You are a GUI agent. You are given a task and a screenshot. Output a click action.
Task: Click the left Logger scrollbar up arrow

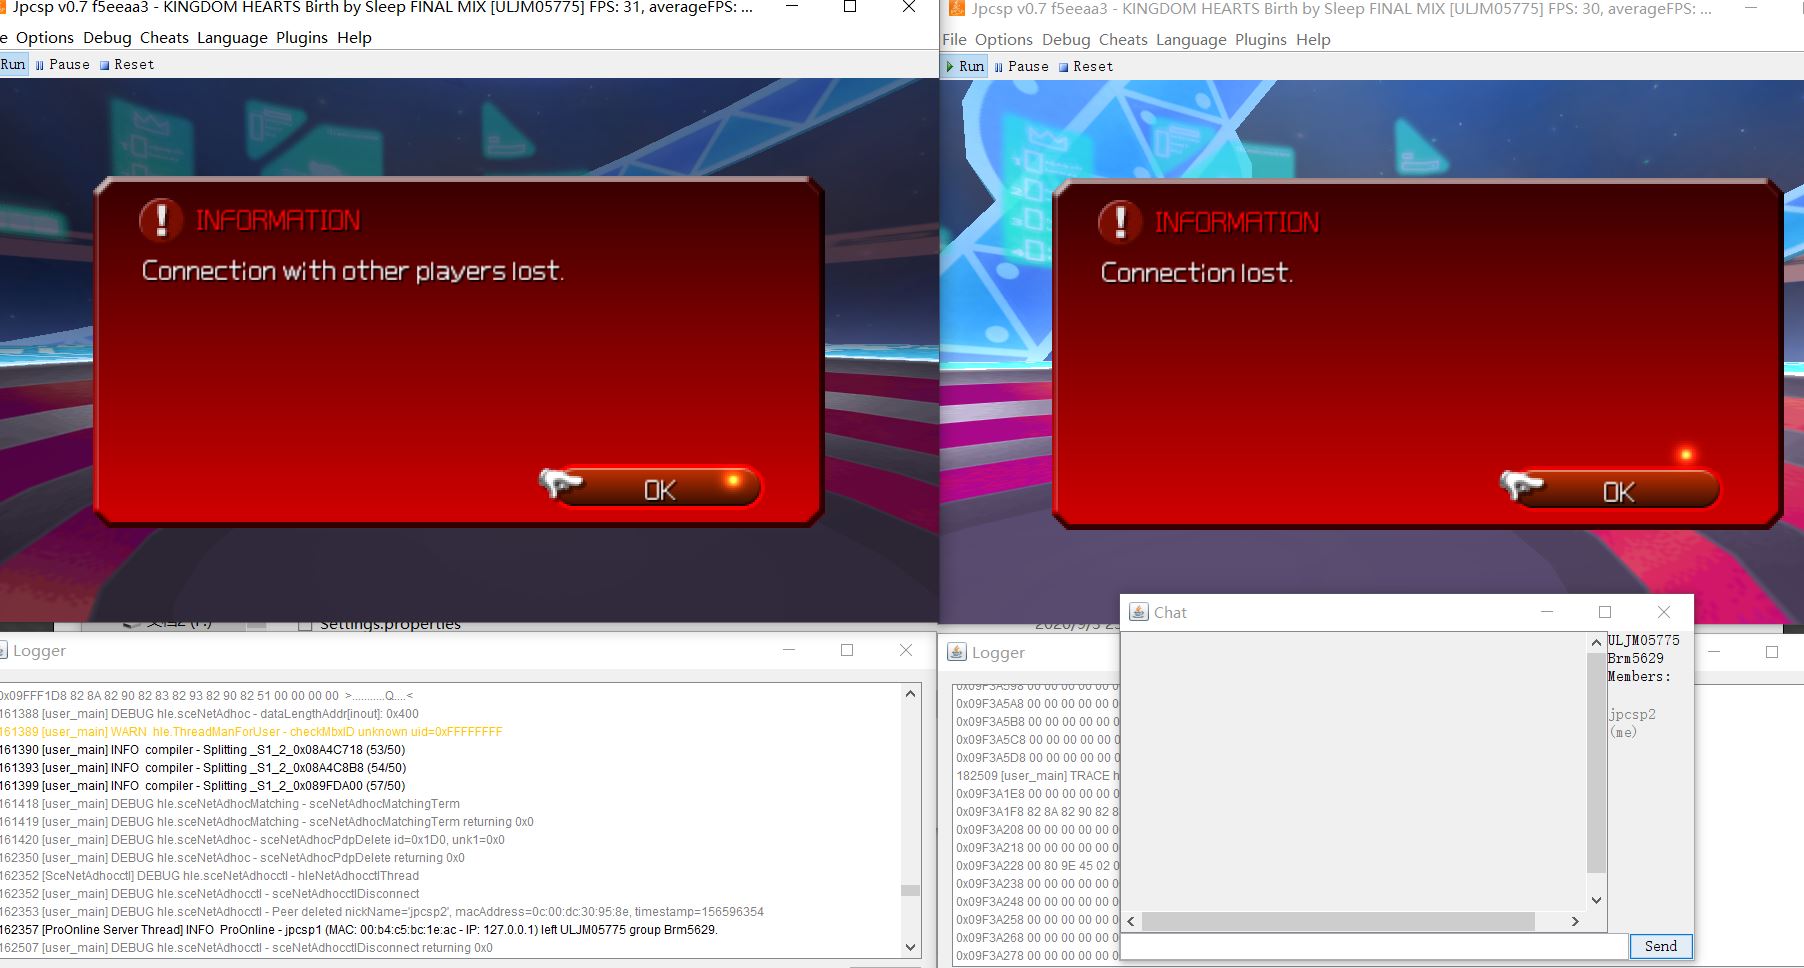(x=910, y=694)
